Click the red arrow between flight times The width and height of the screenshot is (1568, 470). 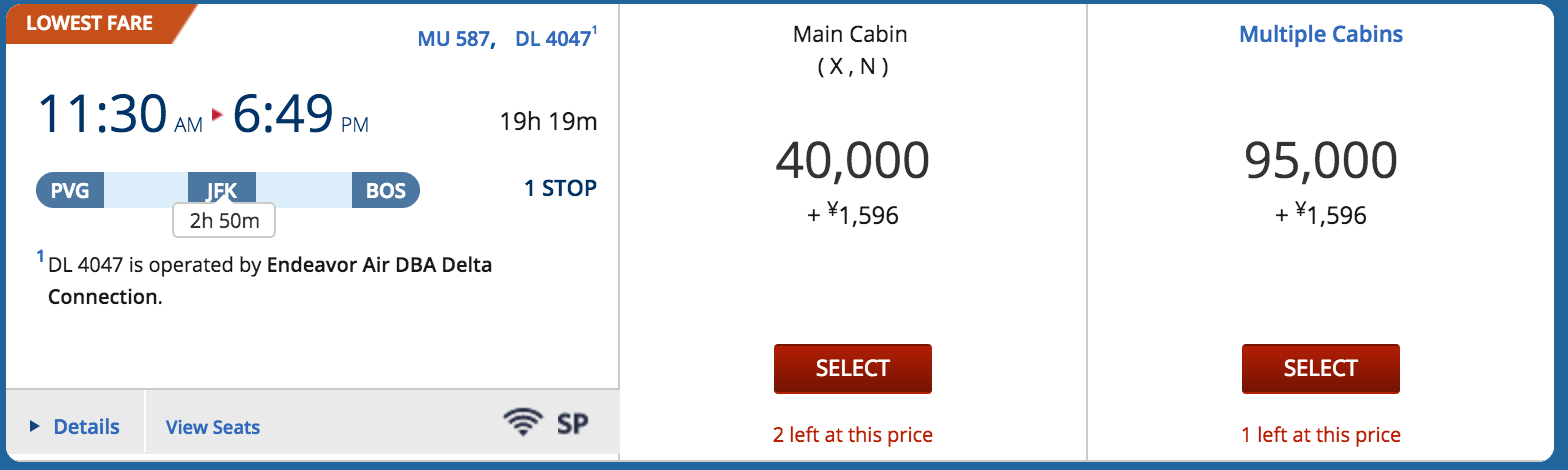pos(217,114)
